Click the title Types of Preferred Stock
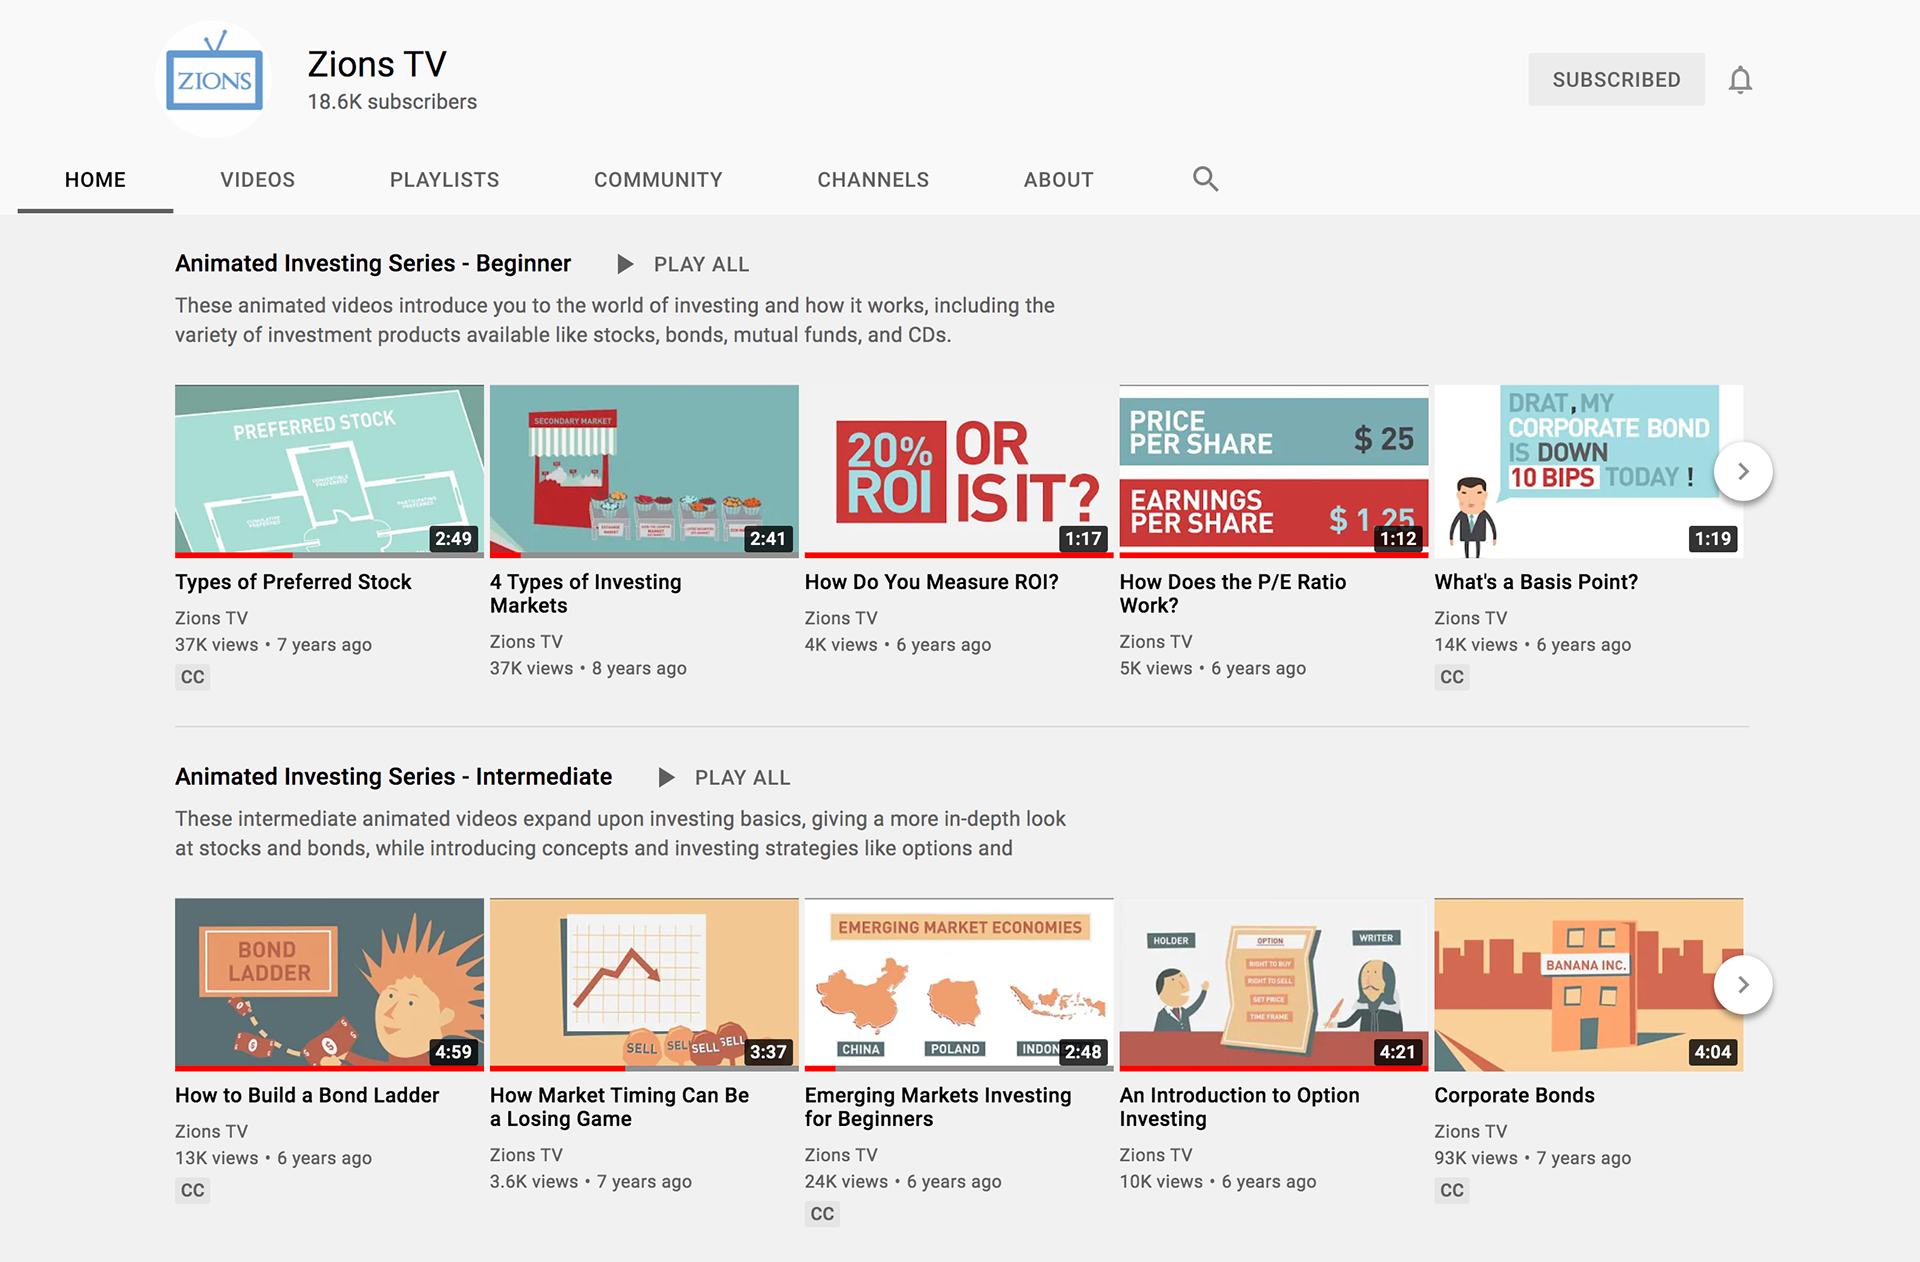 (x=293, y=582)
